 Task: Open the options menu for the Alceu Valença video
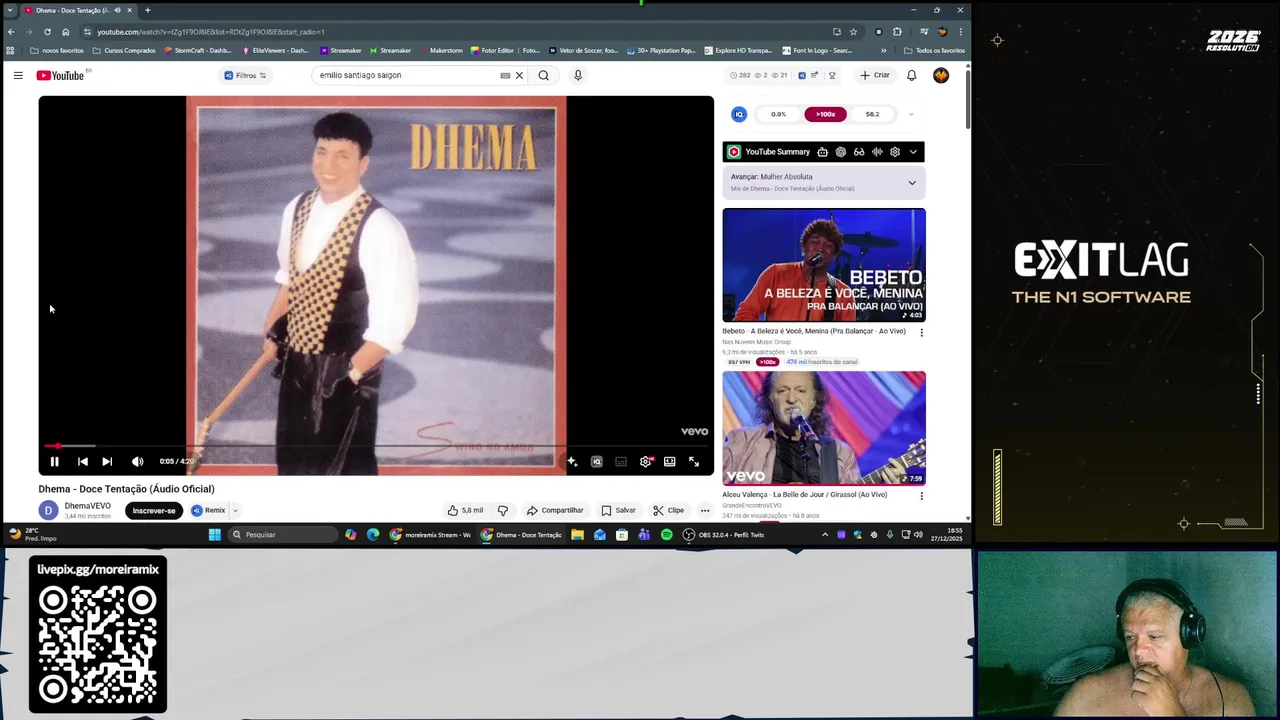(921, 495)
